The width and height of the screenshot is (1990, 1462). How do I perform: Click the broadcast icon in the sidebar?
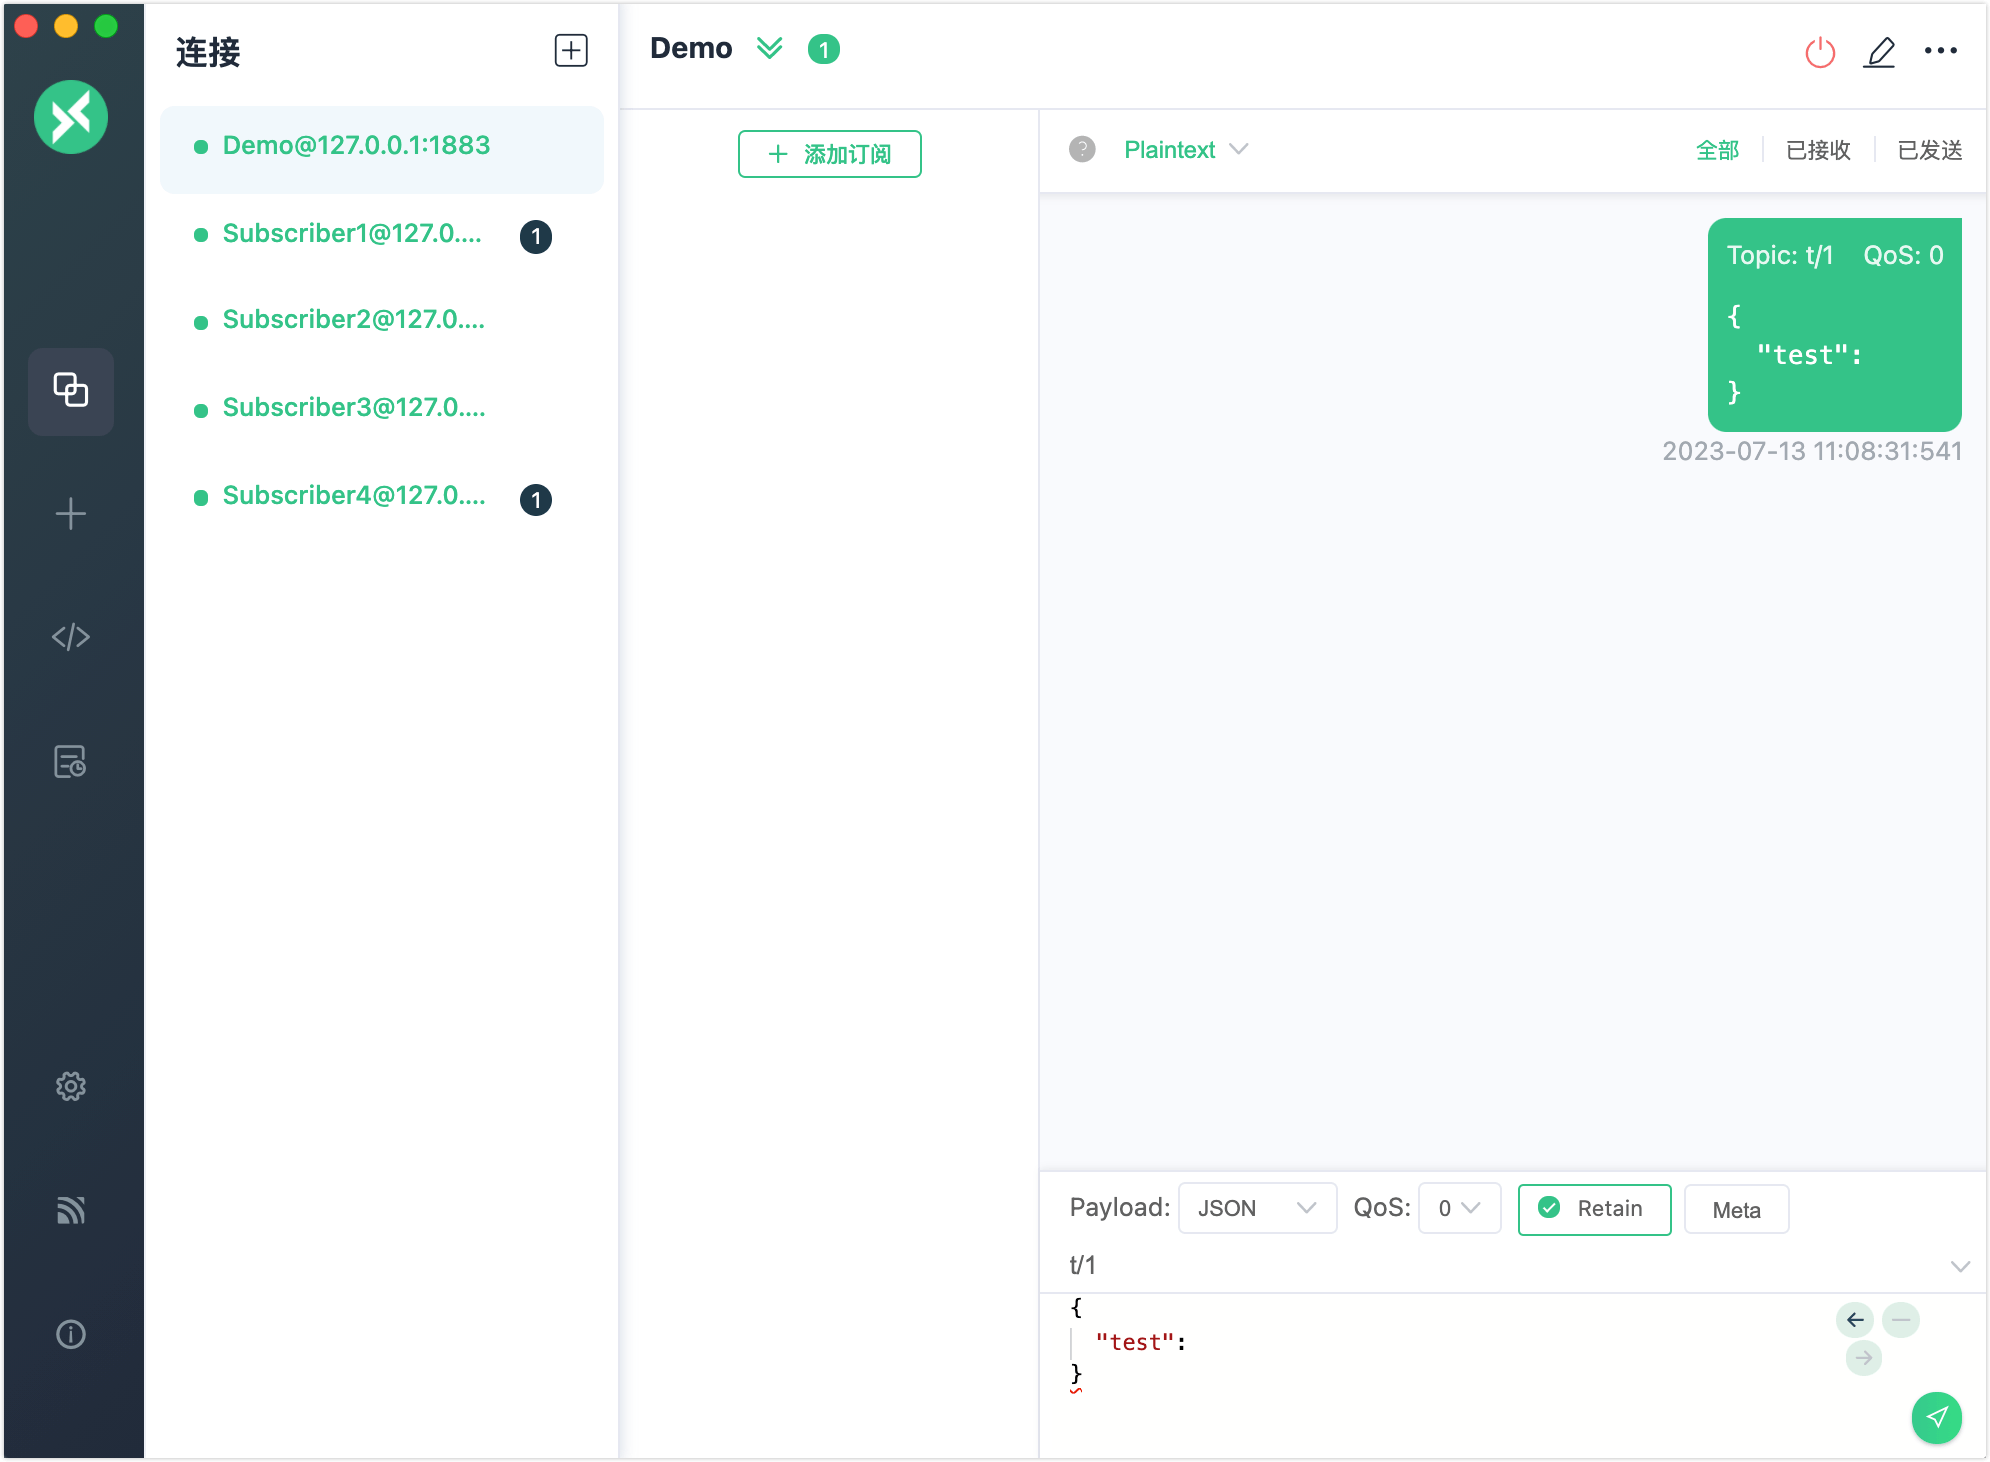click(70, 1211)
